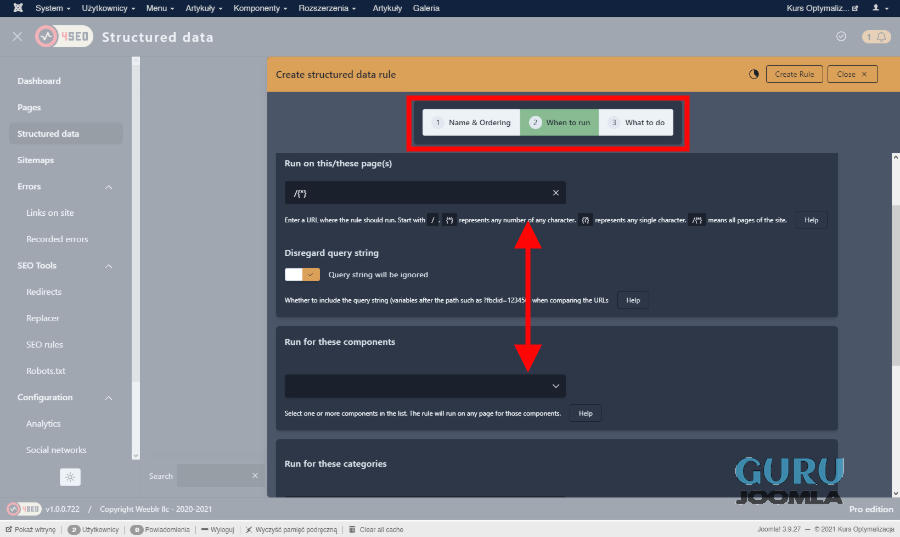Collapse the Configuration sidebar section

108,398
